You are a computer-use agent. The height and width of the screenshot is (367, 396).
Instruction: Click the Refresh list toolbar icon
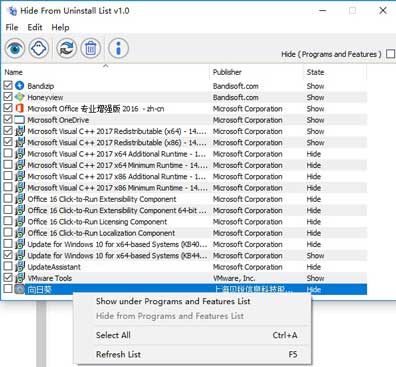click(x=66, y=49)
